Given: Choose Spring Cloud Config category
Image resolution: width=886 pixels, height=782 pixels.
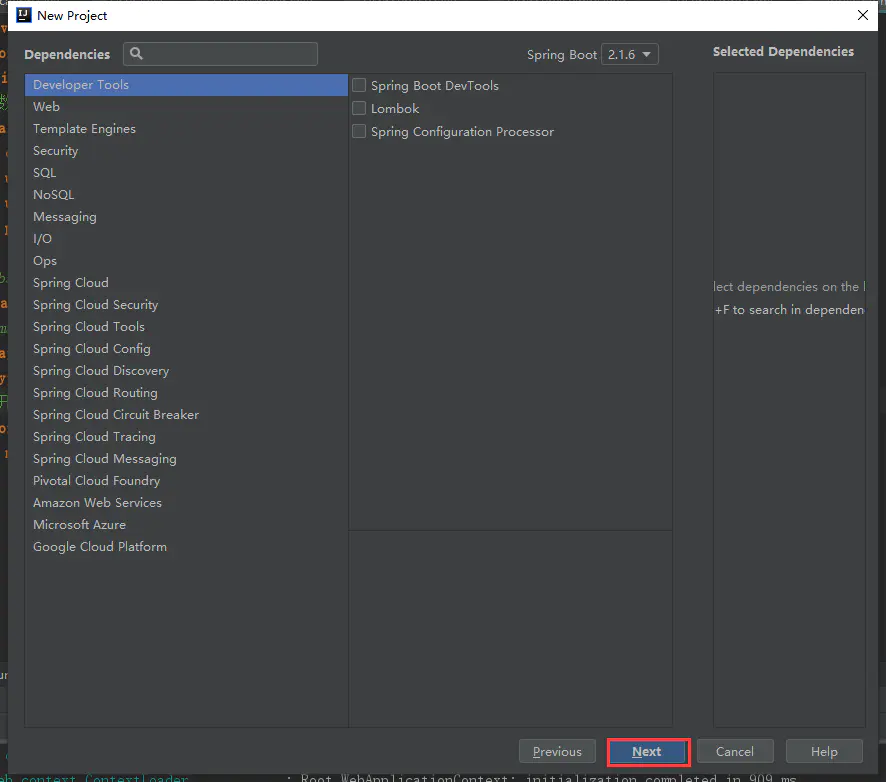Looking at the screenshot, I should pyautogui.click(x=186, y=349).
